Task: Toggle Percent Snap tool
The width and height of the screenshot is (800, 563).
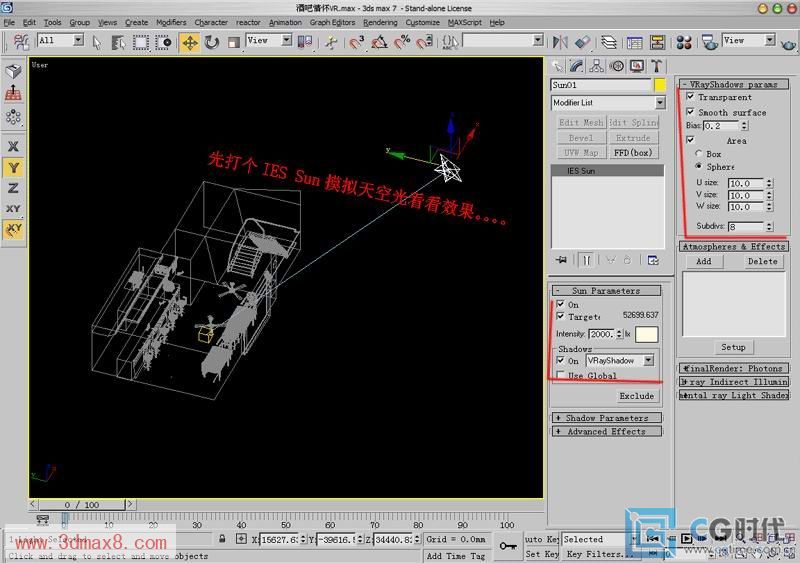Action: click(x=402, y=42)
